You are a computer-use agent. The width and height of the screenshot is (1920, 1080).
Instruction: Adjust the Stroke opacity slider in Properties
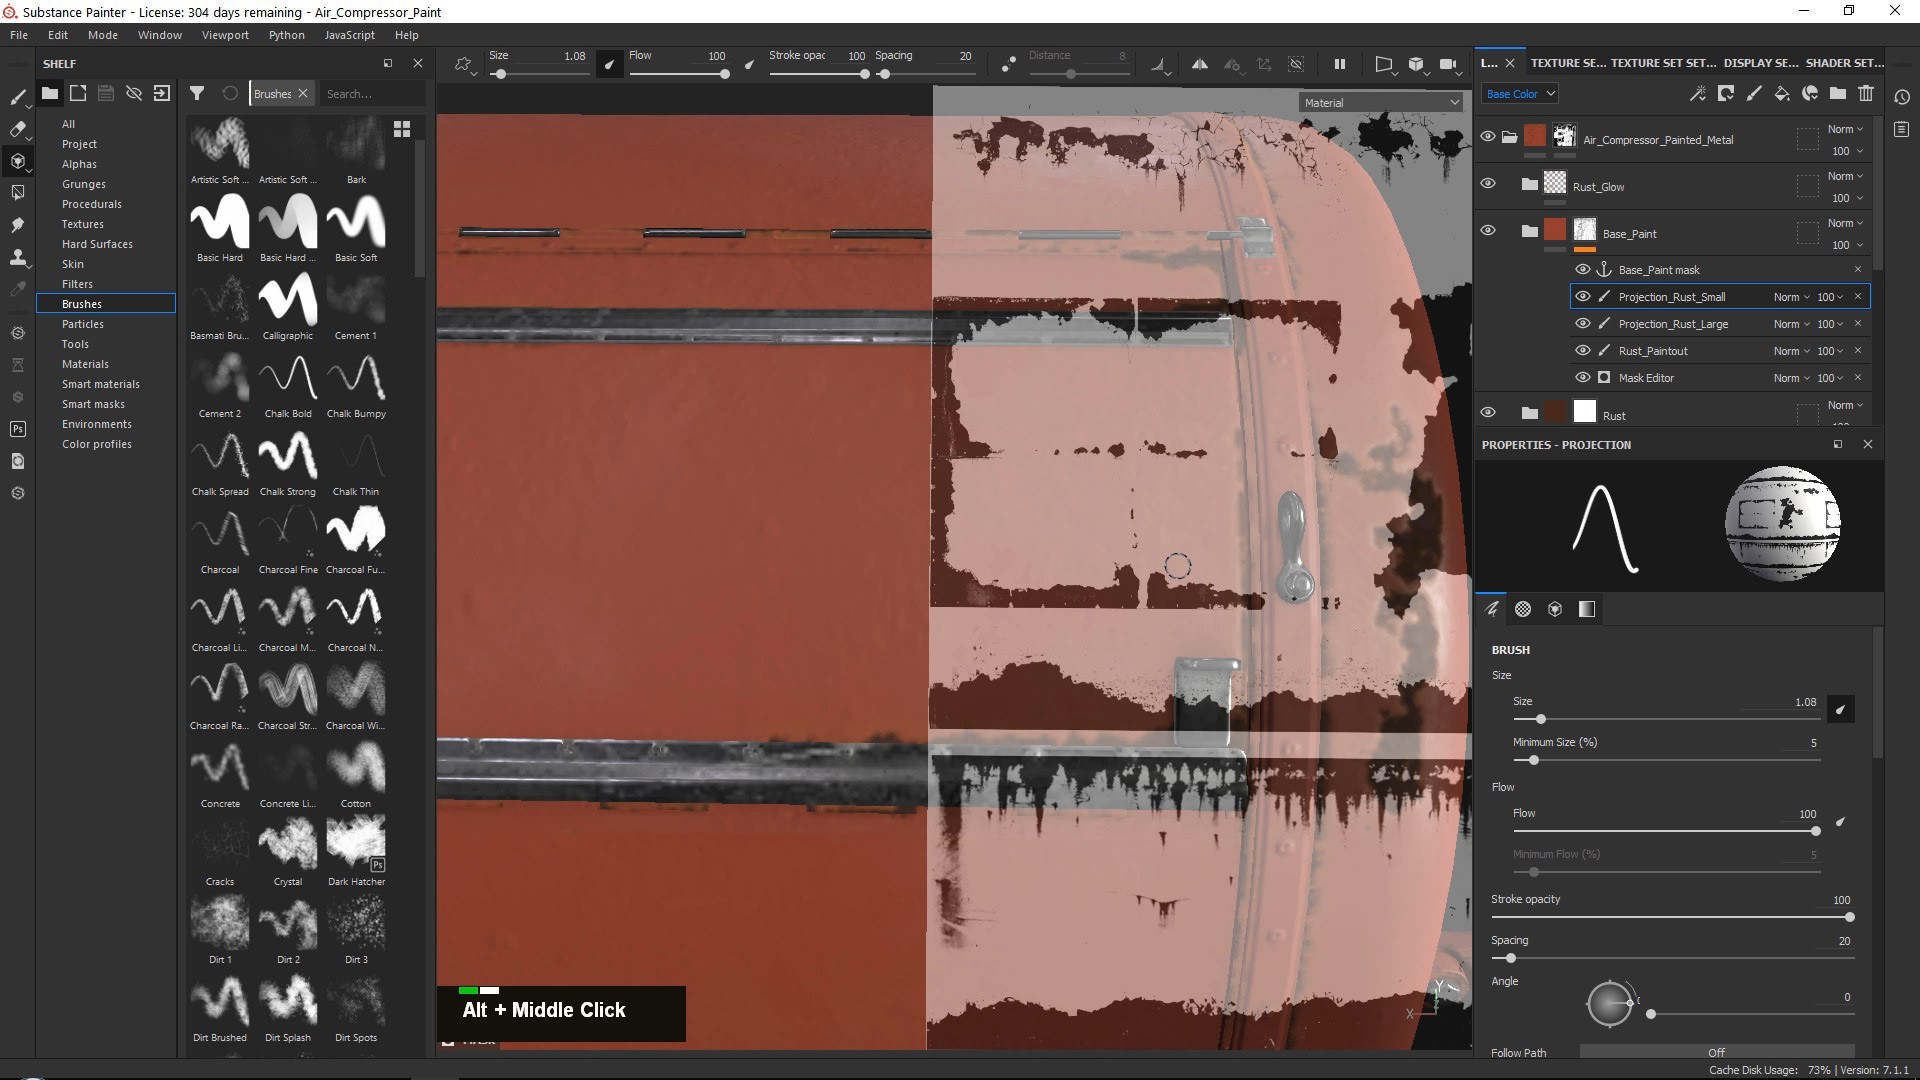1671,917
